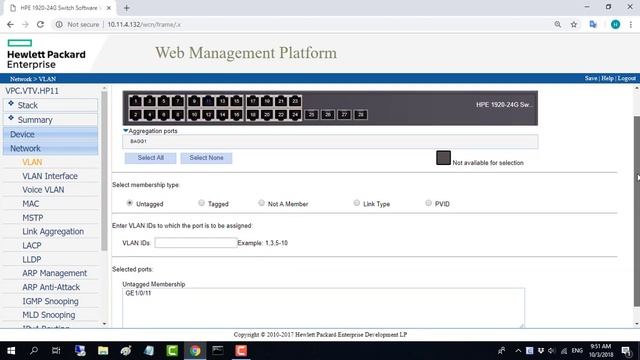This screenshot has width=640, height=360.
Task: Select port 5 on the switch panel
Action: click(x=164, y=101)
